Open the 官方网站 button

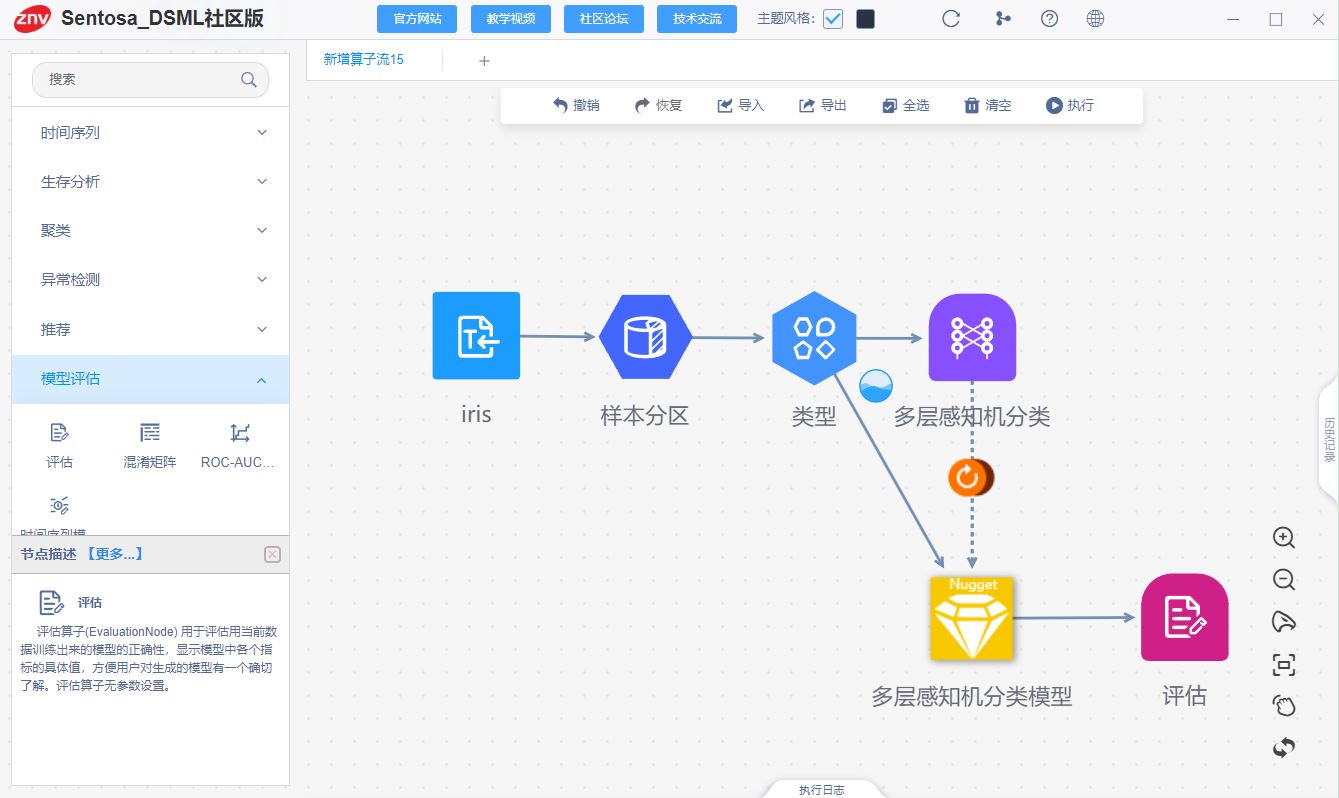click(417, 19)
